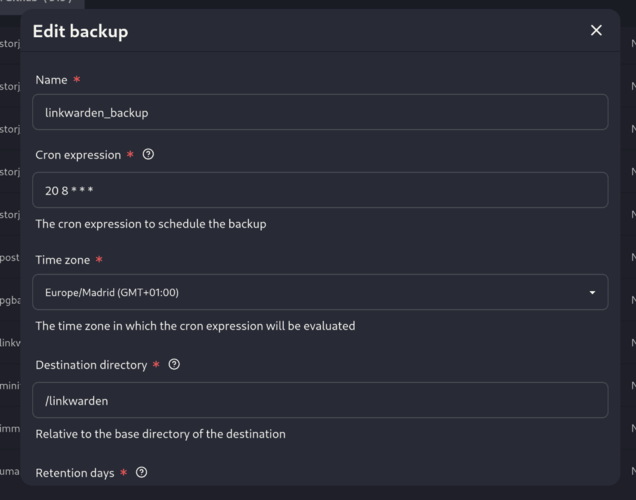This screenshot has width=636, height=500.
Task: Click the Retention days label
Action: coord(75,473)
